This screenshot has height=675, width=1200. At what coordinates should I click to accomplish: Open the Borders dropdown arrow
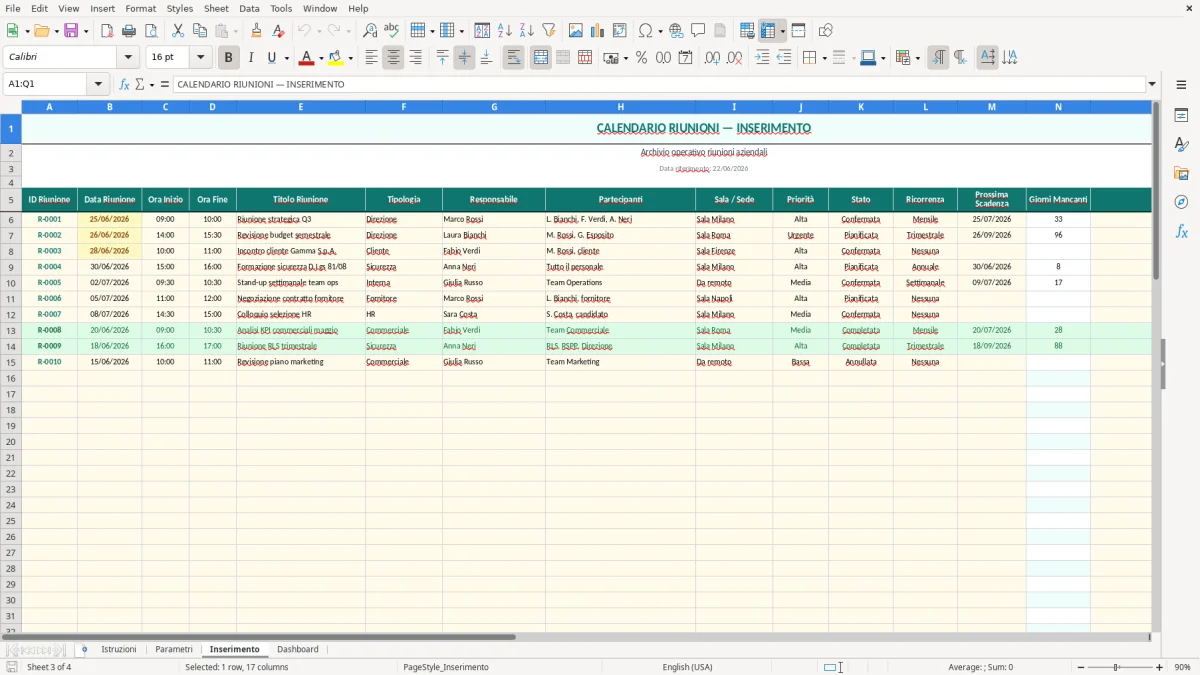(x=823, y=58)
